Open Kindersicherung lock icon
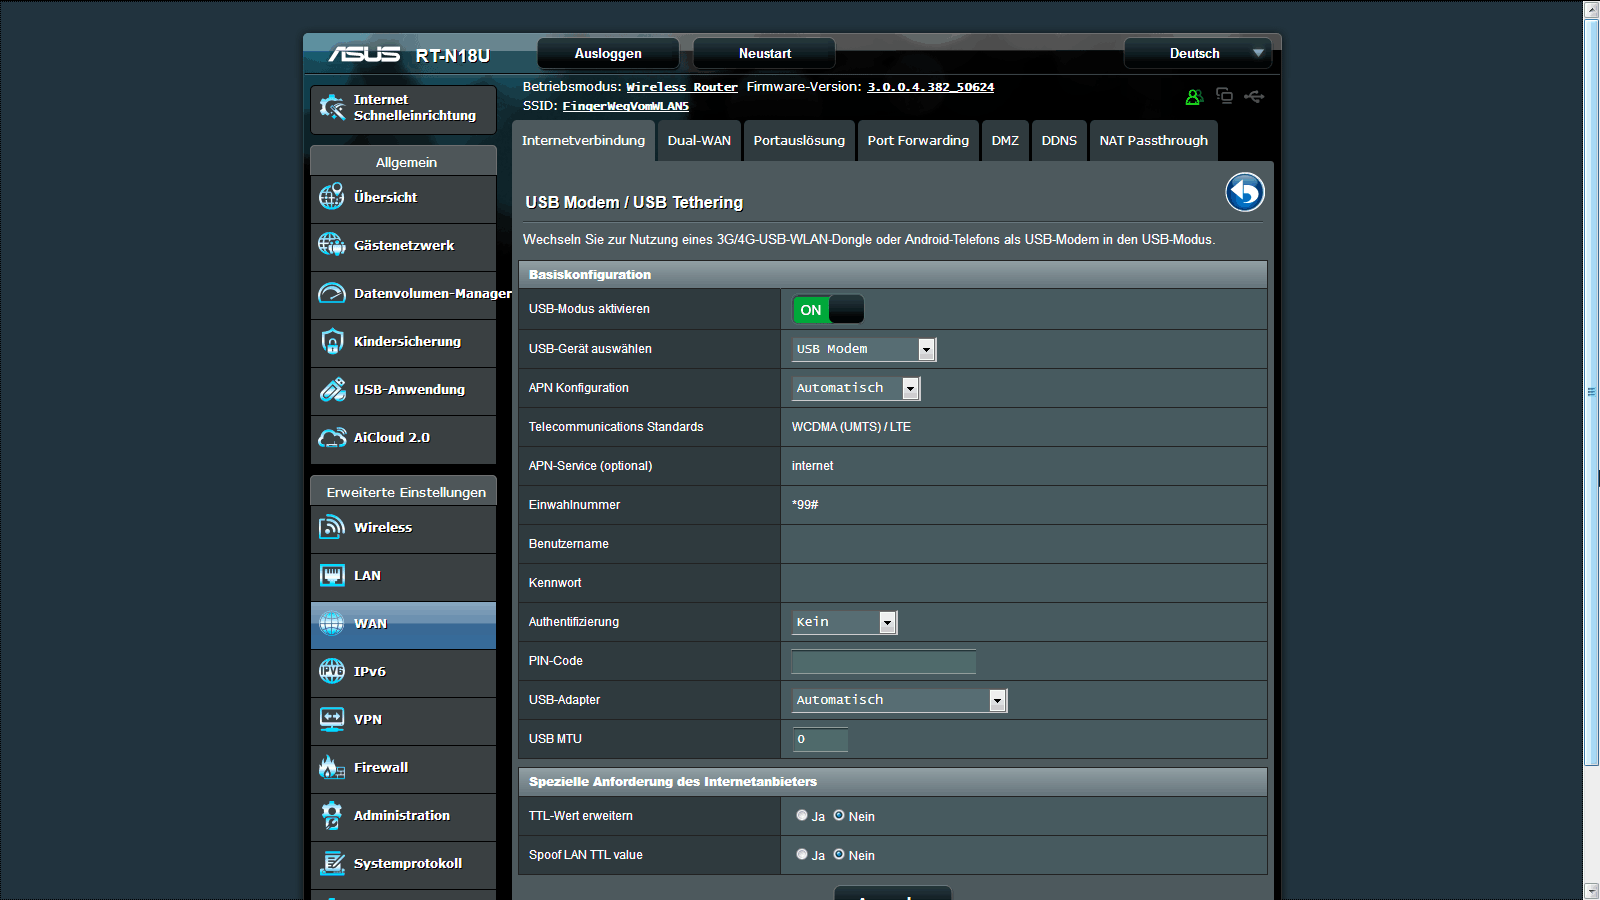The width and height of the screenshot is (1600, 900). click(332, 341)
